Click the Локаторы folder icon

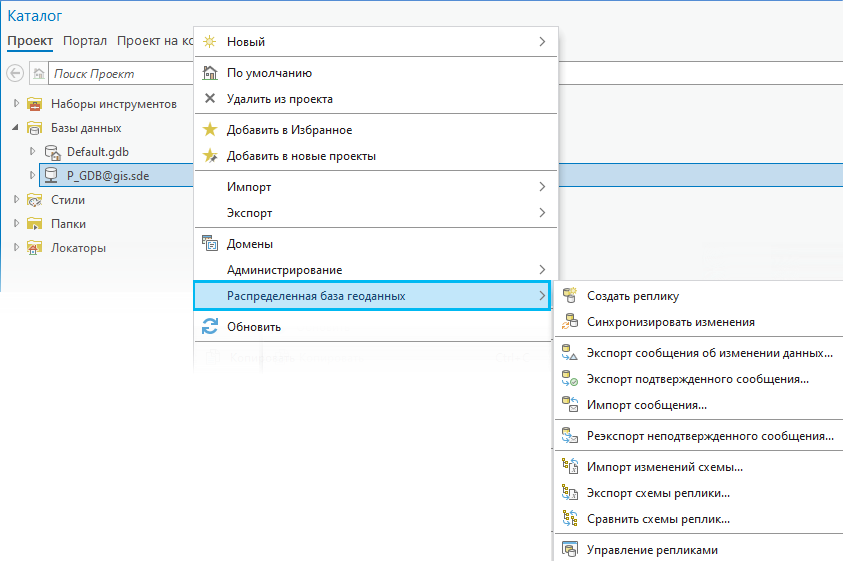click(34, 248)
